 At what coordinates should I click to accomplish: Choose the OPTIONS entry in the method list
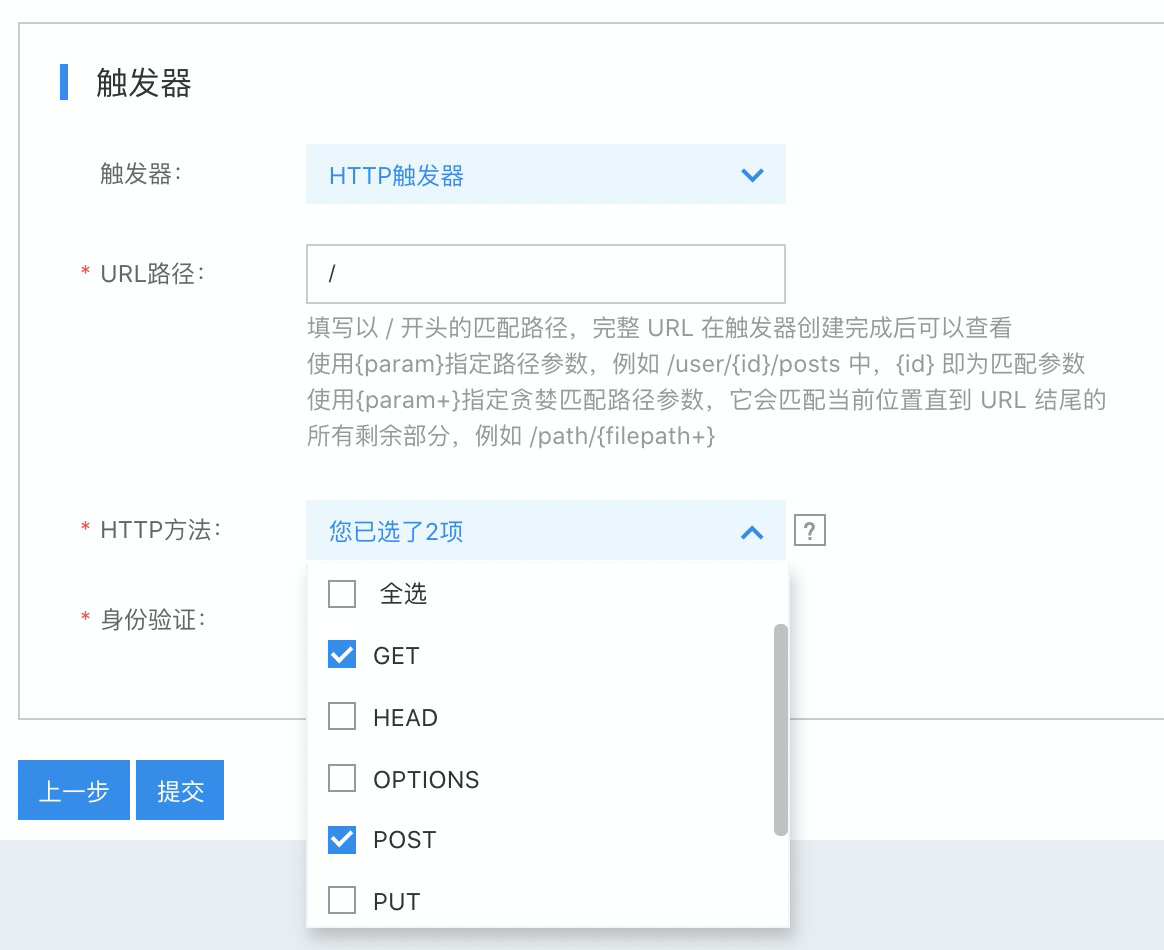tap(426, 780)
